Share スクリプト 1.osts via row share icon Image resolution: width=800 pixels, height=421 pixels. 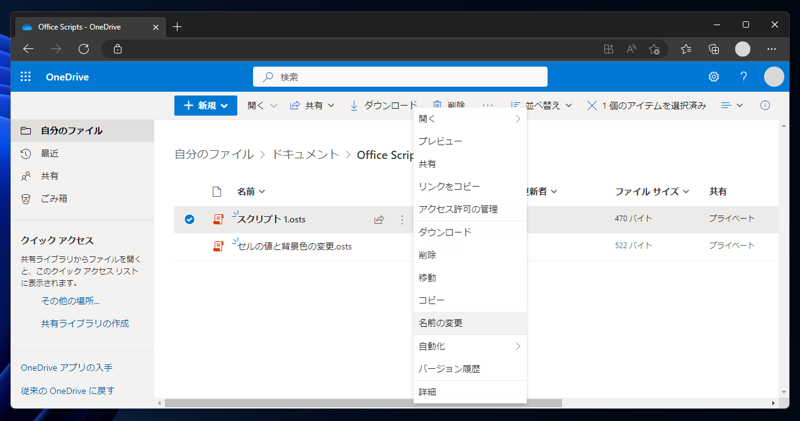click(x=379, y=220)
